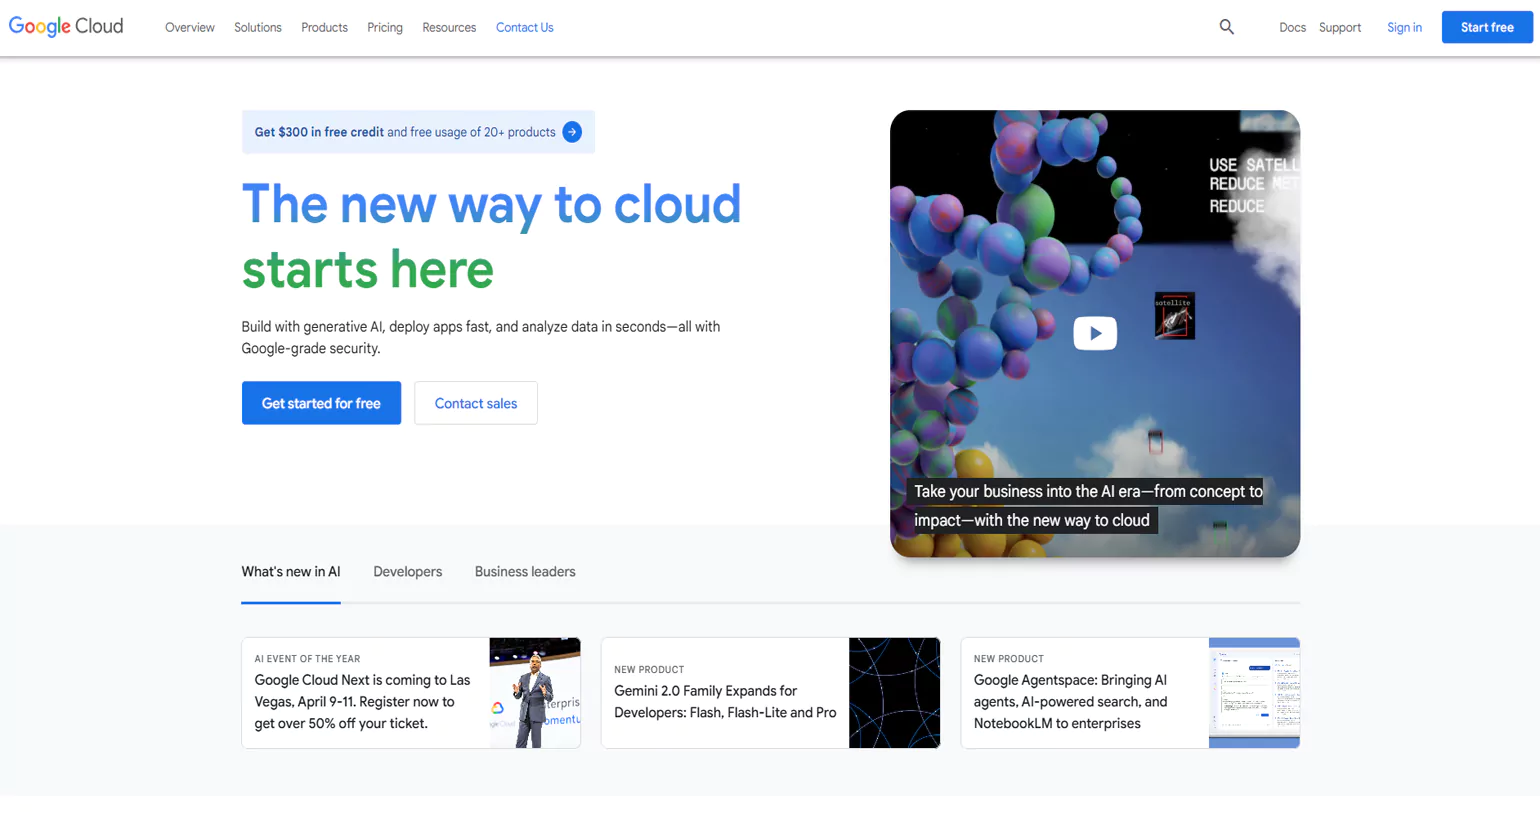Expand the Pricing navigation item
1540x840 pixels.
tap(384, 27)
